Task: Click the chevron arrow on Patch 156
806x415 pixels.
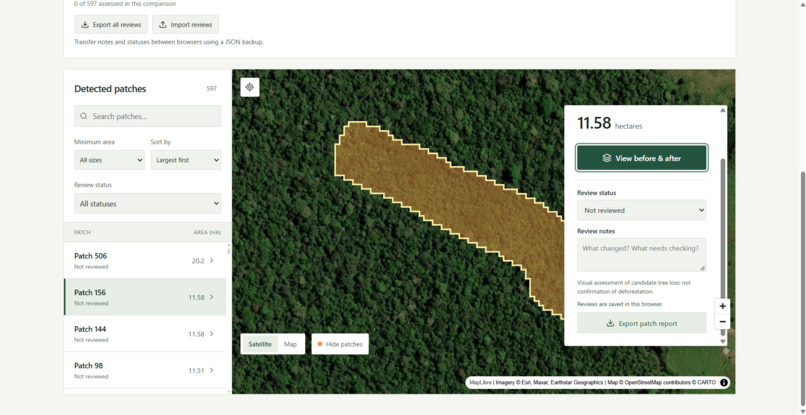Action: pyautogui.click(x=212, y=297)
